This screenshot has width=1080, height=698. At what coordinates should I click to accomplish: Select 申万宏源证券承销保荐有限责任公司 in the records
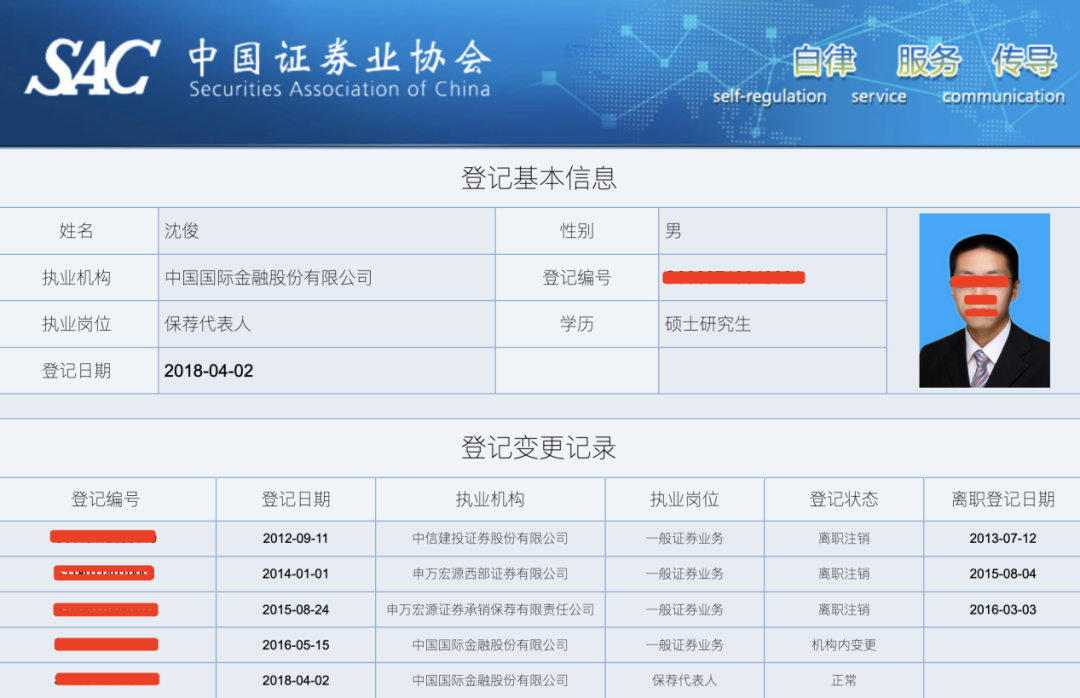point(490,609)
